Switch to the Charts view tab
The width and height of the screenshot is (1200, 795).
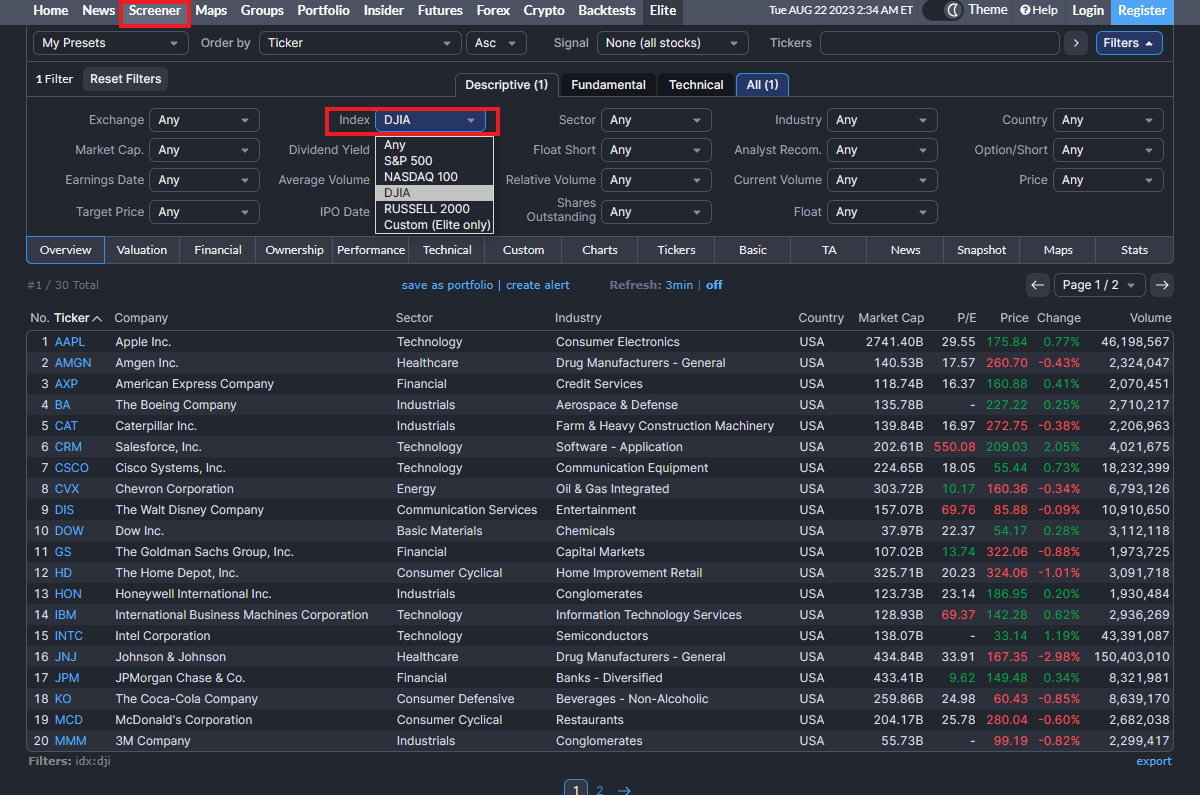point(600,250)
